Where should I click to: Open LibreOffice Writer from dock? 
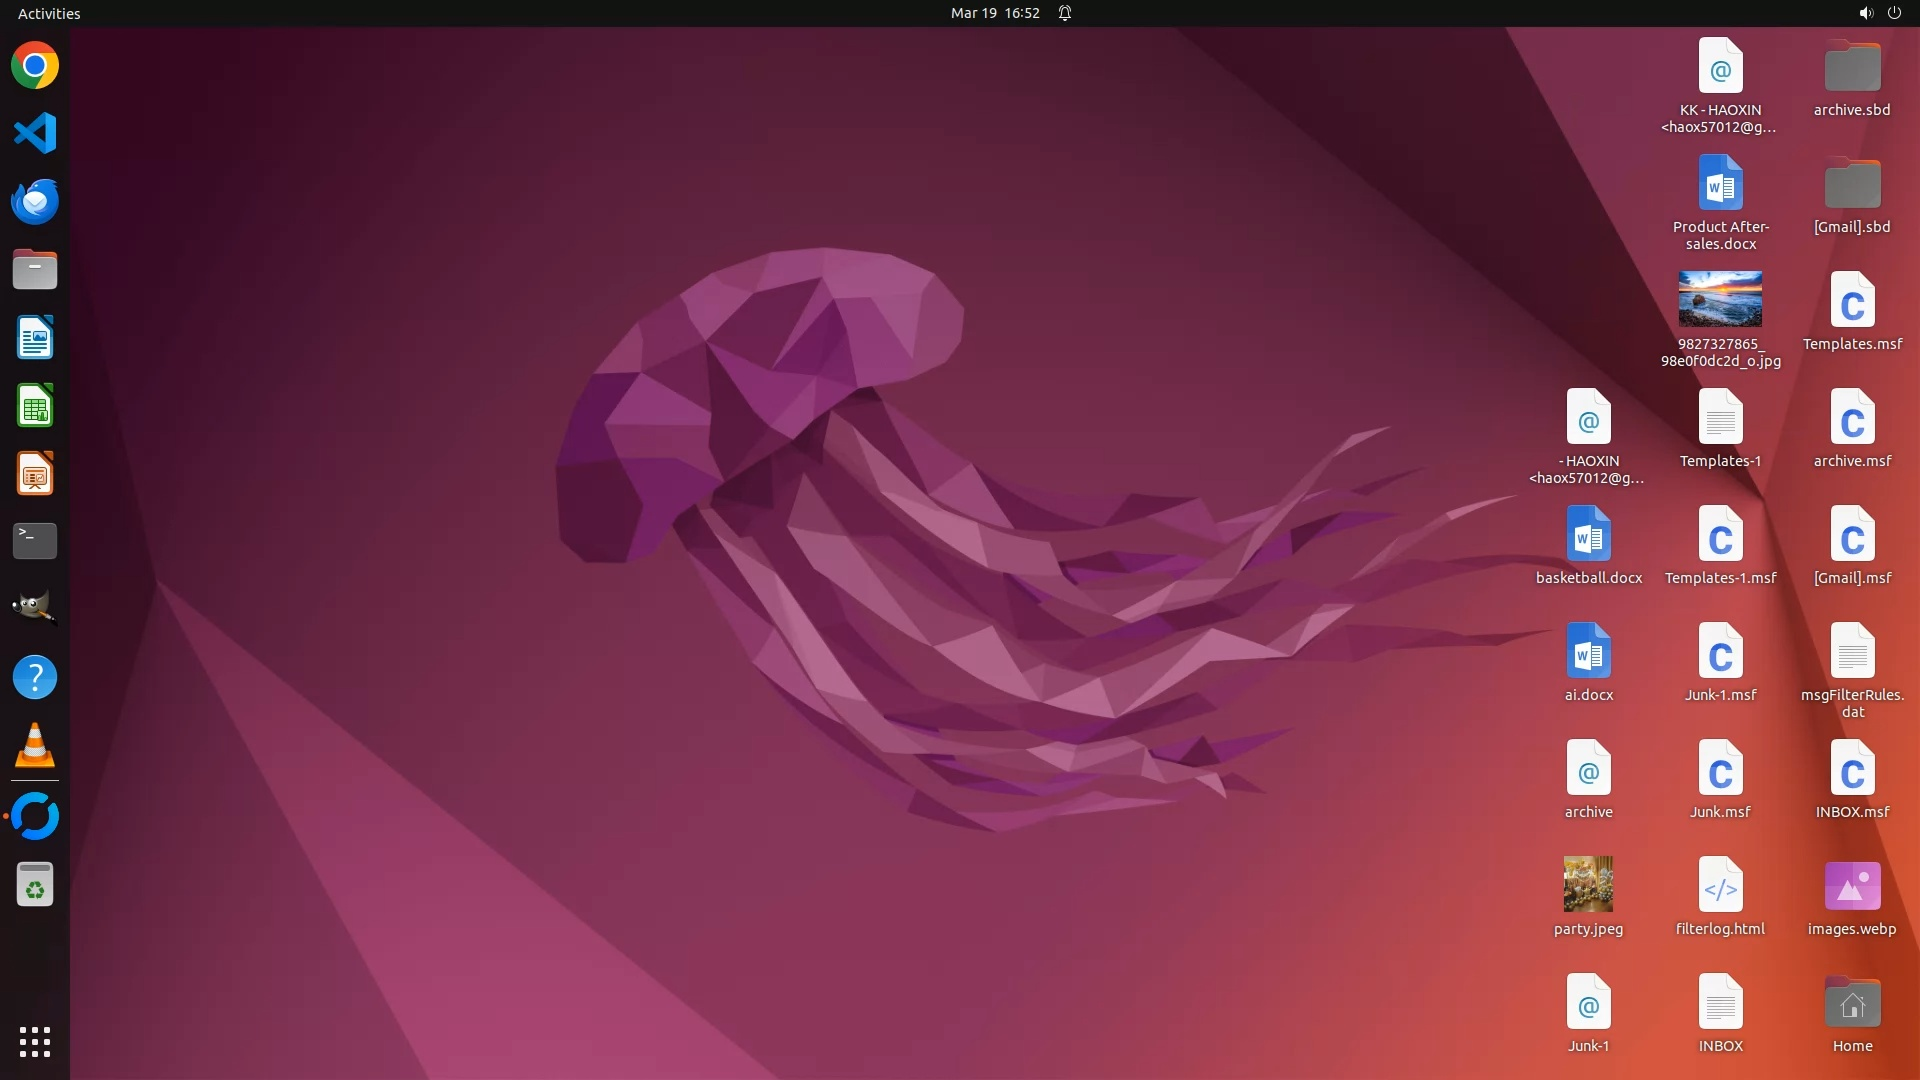point(35,338)
